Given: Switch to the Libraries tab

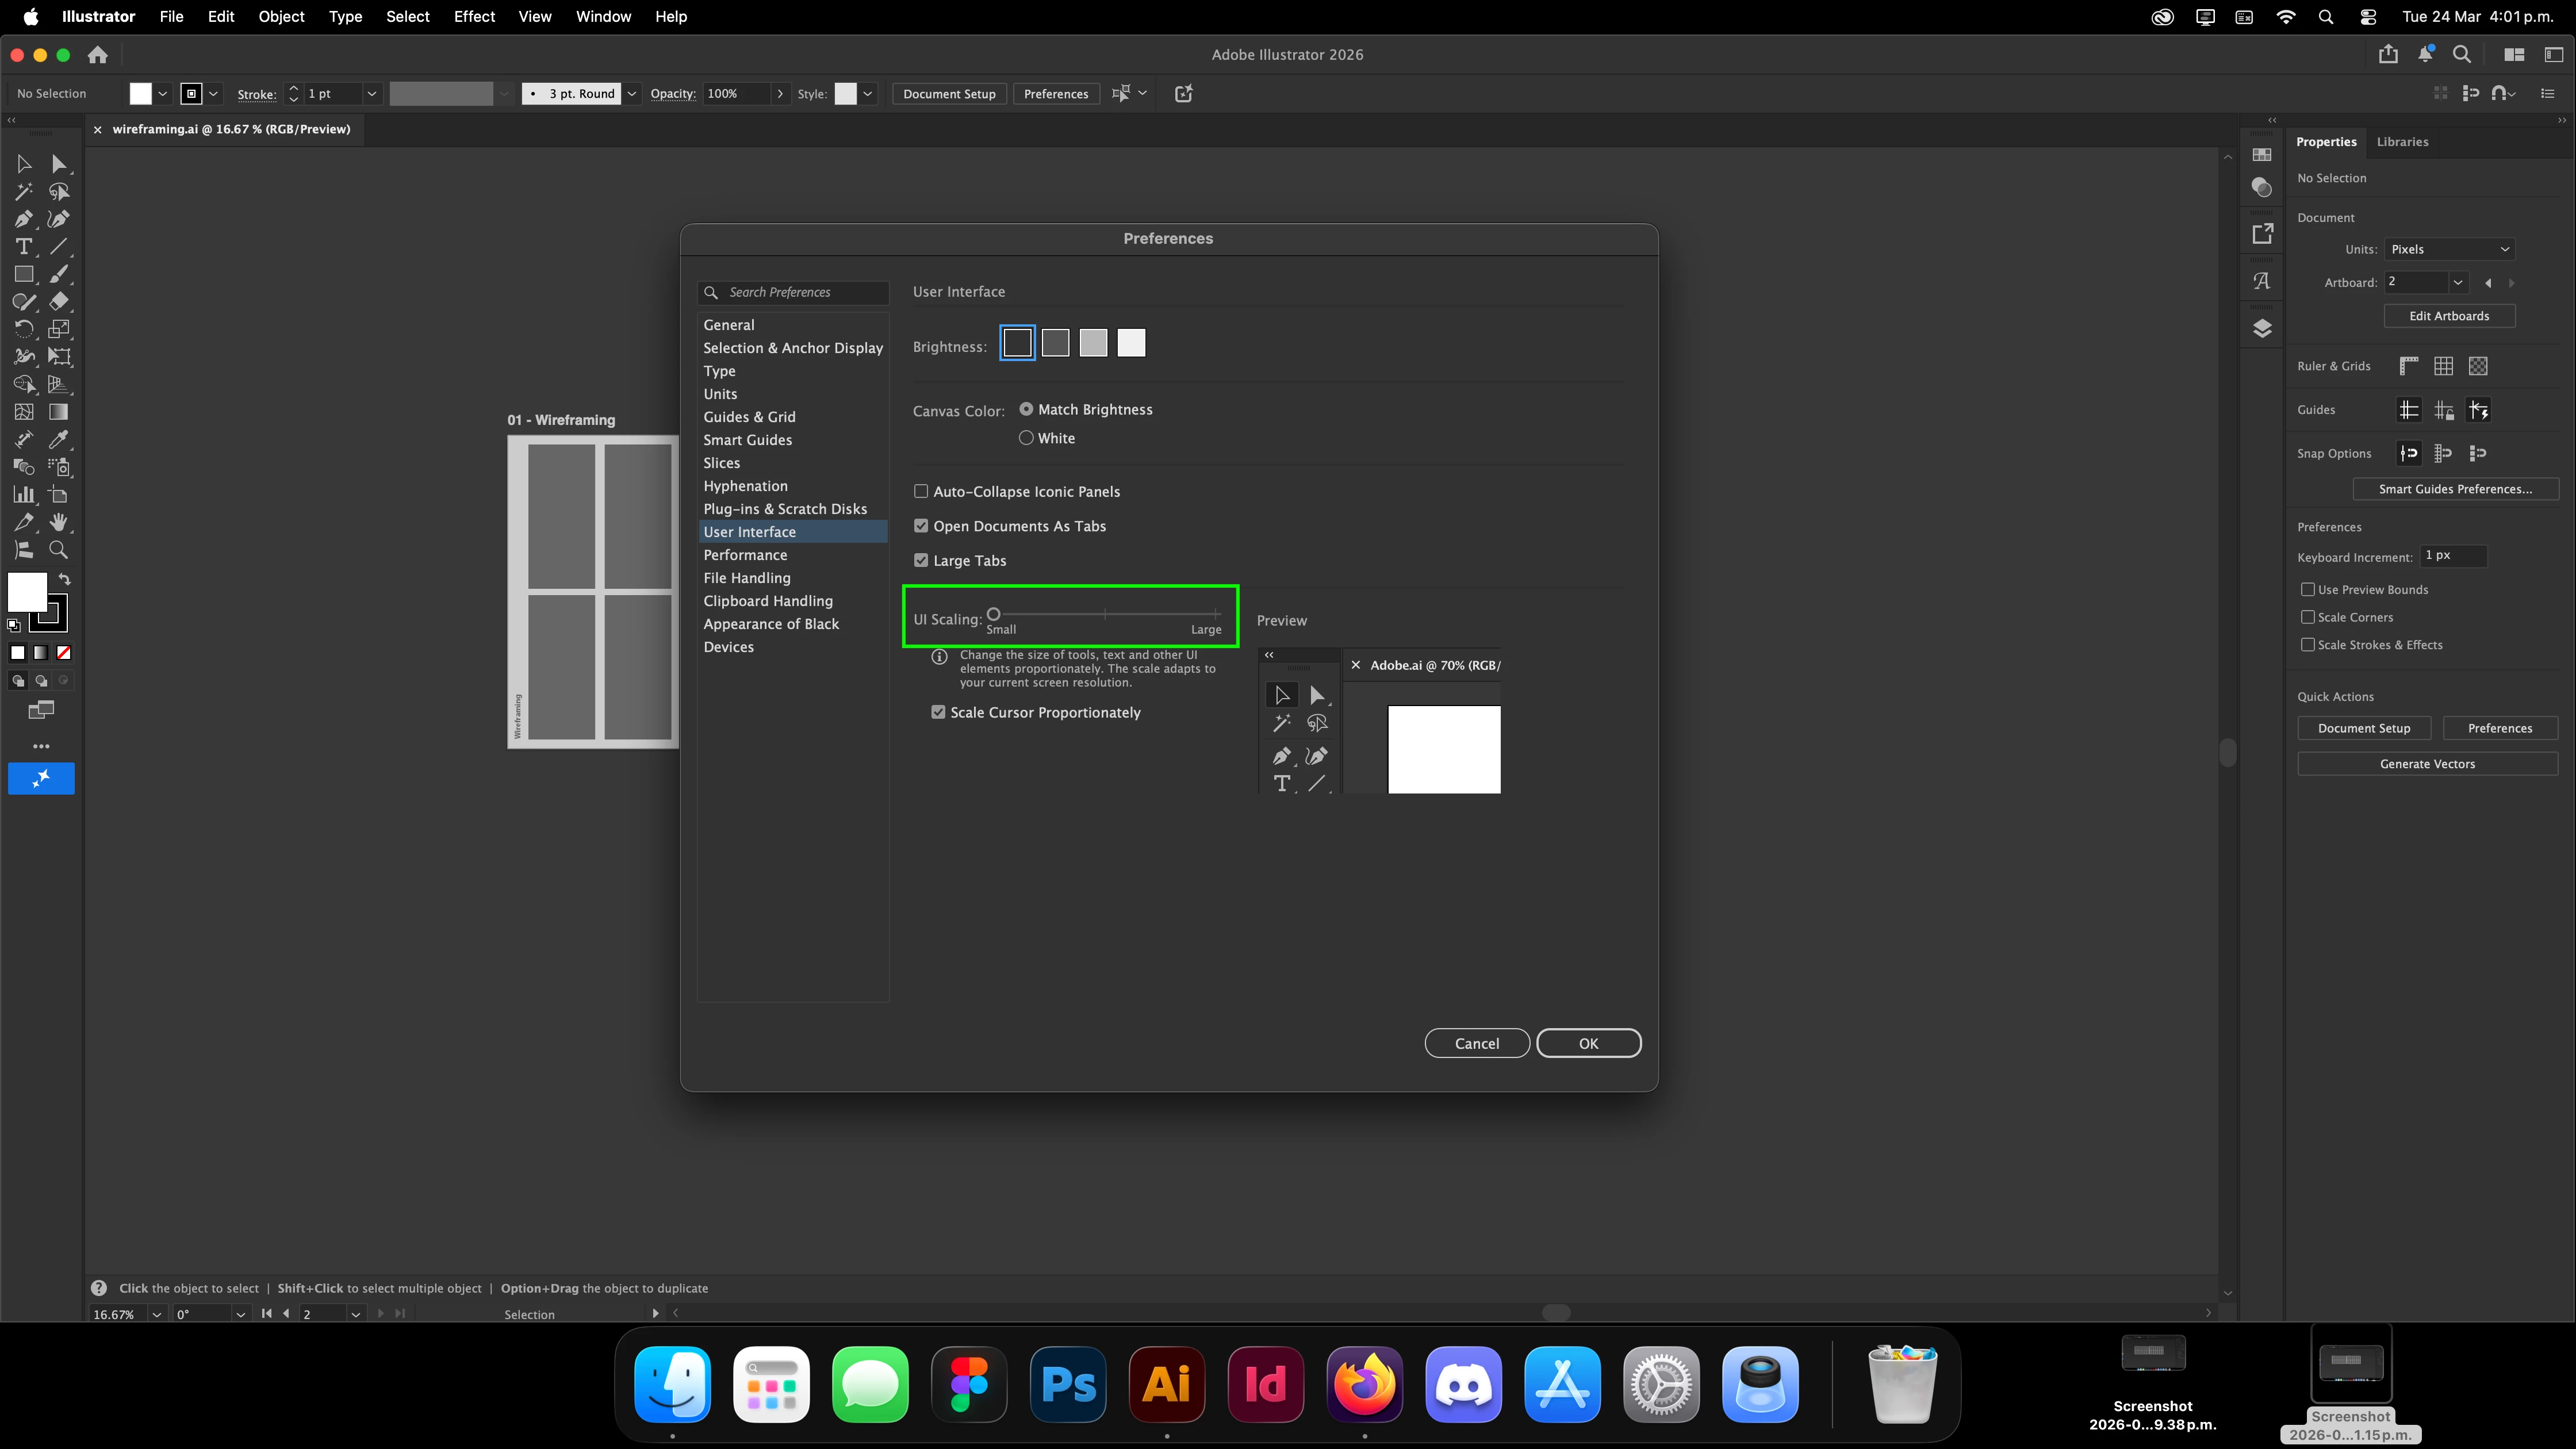Looking at the screenshot, I should coord(2402,142).
